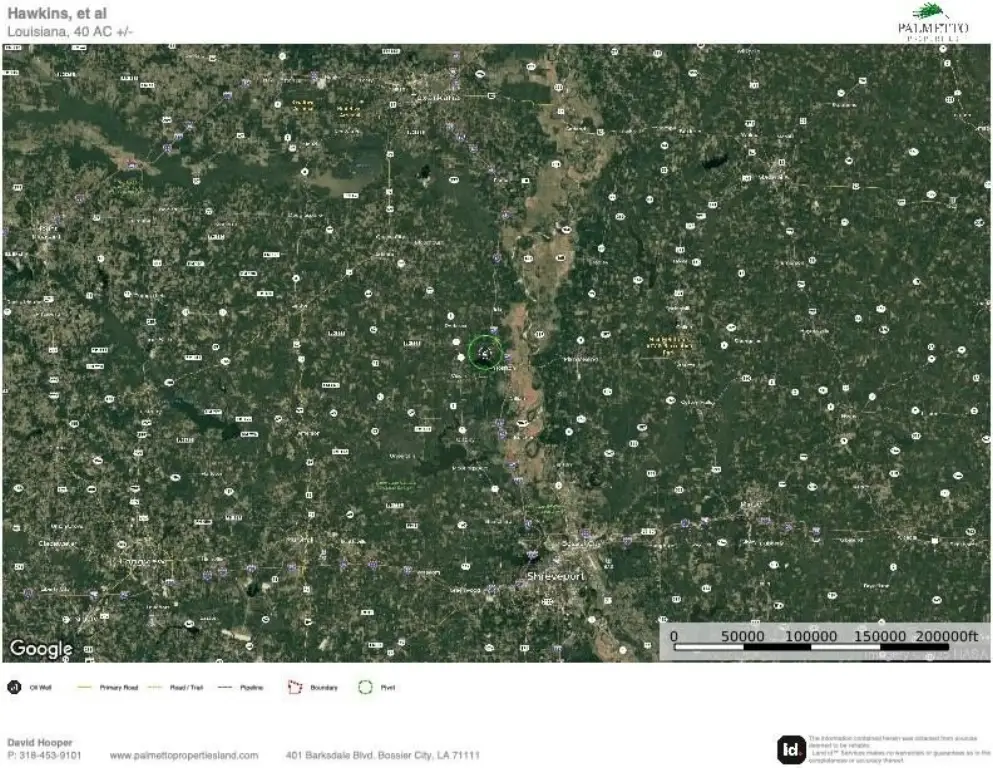Viewport: 993px width, 768px height.
Task: Click the Pipeline legend line
Action: click(x=225, y=687)
